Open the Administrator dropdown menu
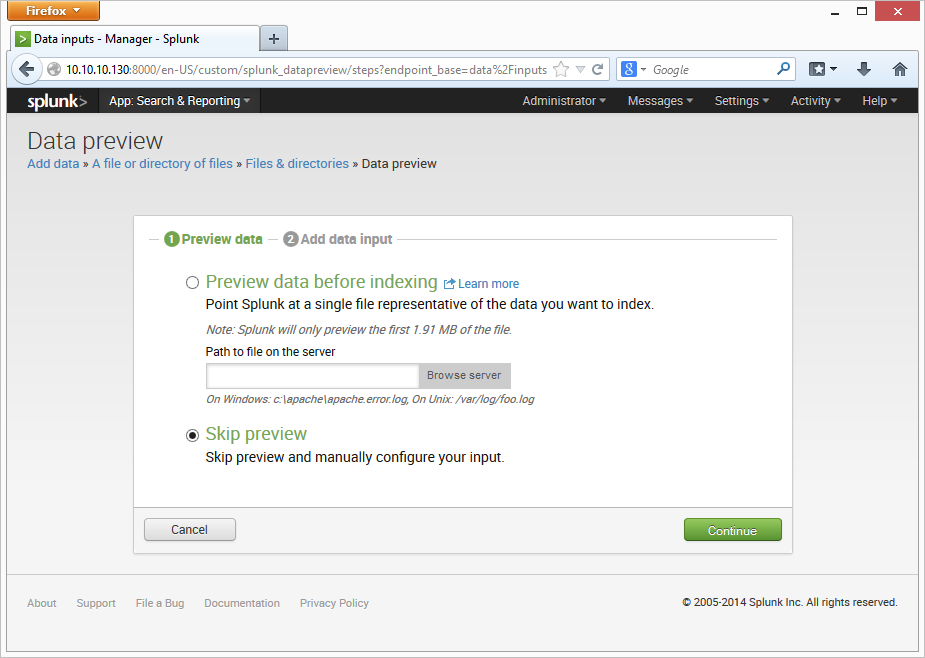The width and height of the screenshot is (925, 658). point(564,101)
